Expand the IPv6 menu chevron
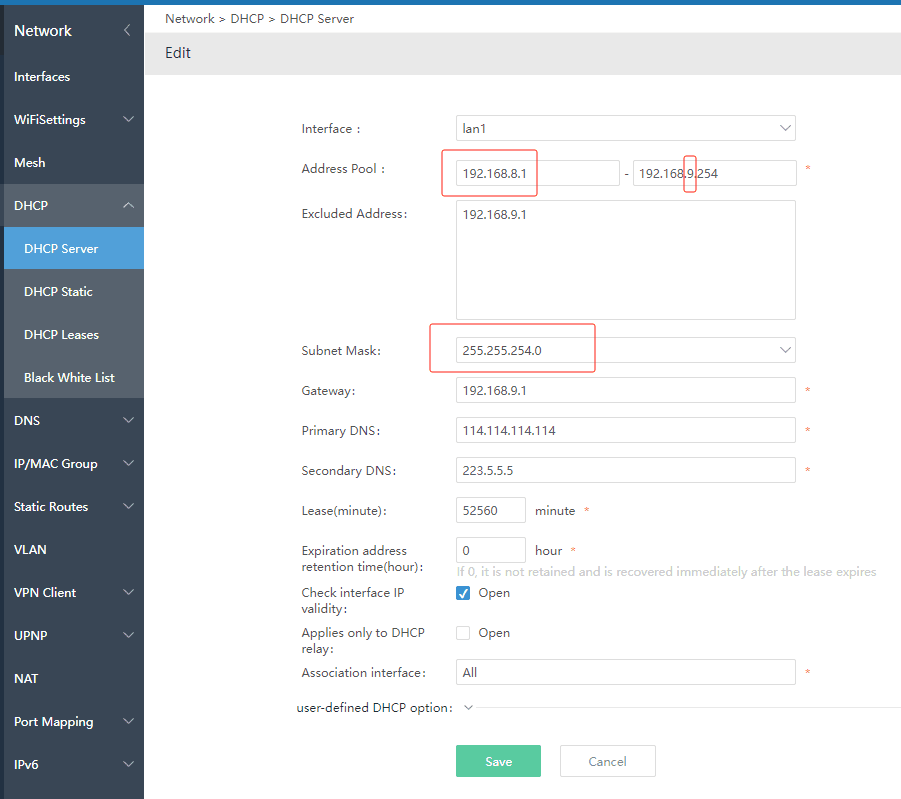 click(129, 764)
